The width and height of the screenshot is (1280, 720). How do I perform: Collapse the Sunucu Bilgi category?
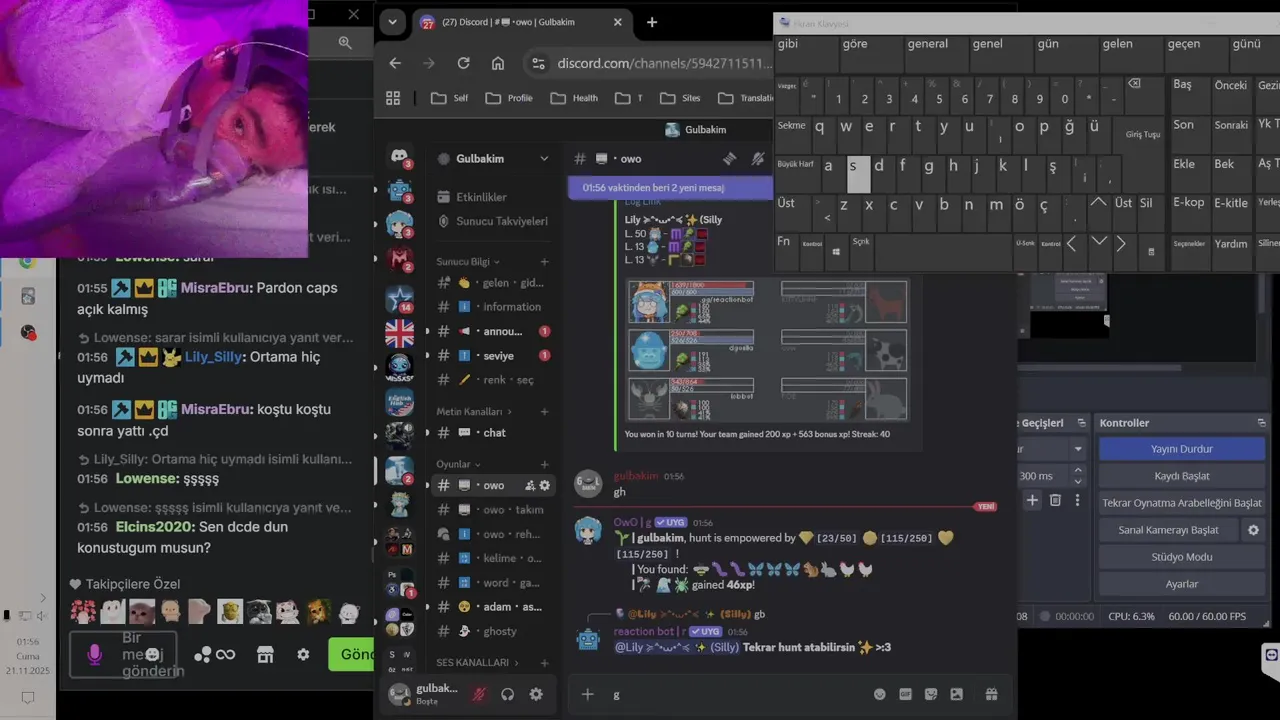[467, 262]
